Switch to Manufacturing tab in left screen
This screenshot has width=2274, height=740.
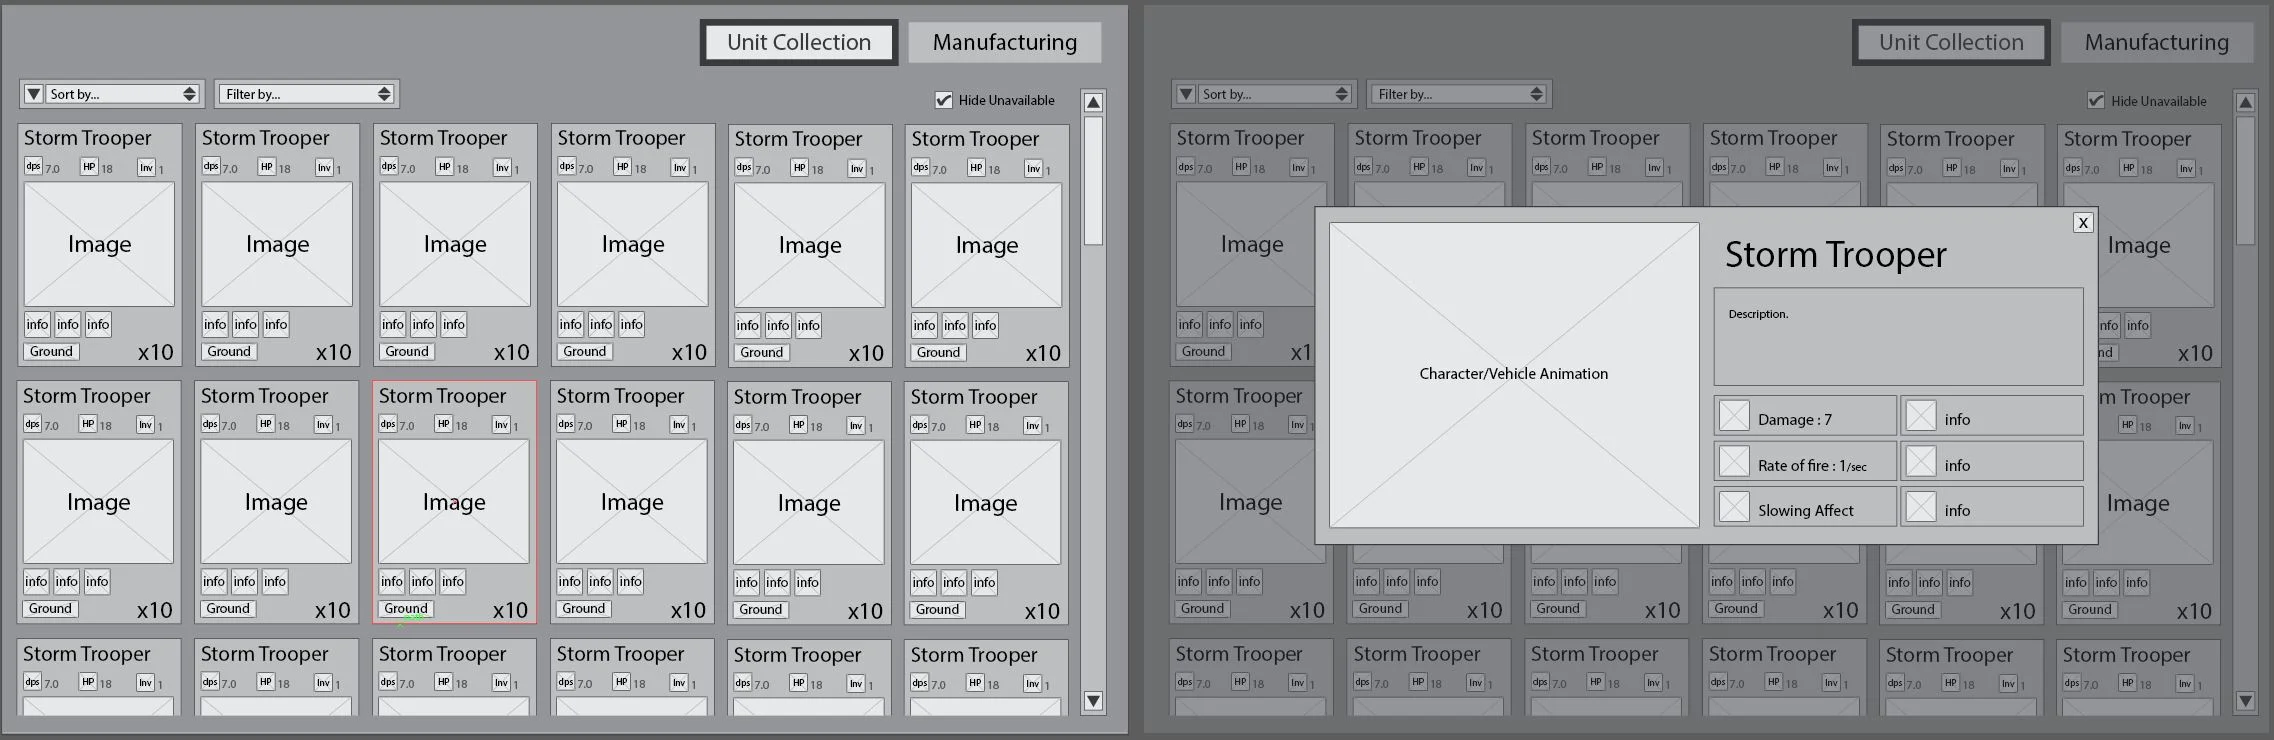(1005, 43)
